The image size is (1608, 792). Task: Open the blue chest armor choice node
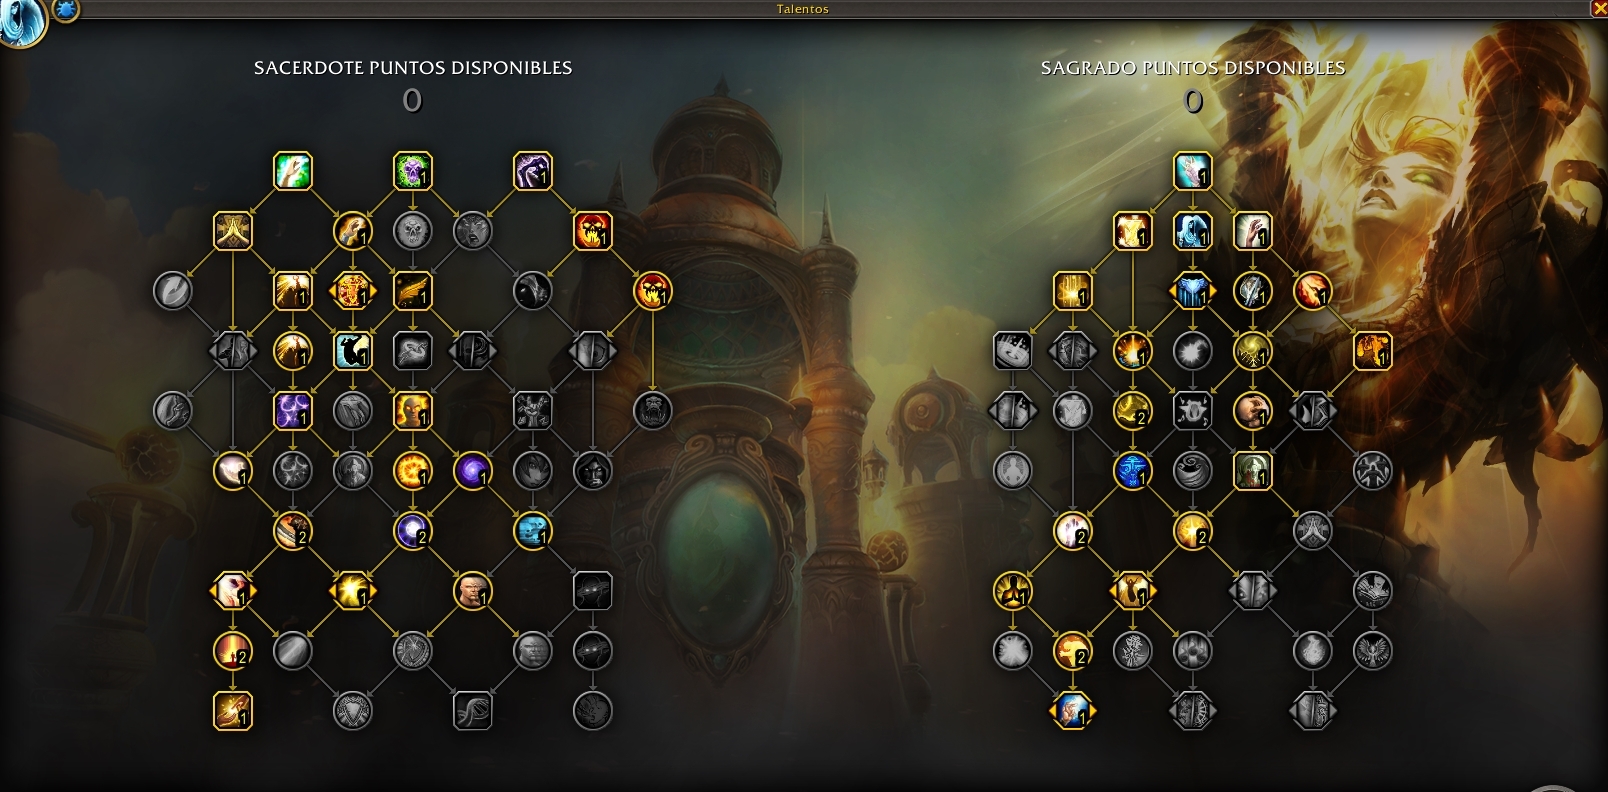pyautogui.click(x=1193, y=291)
